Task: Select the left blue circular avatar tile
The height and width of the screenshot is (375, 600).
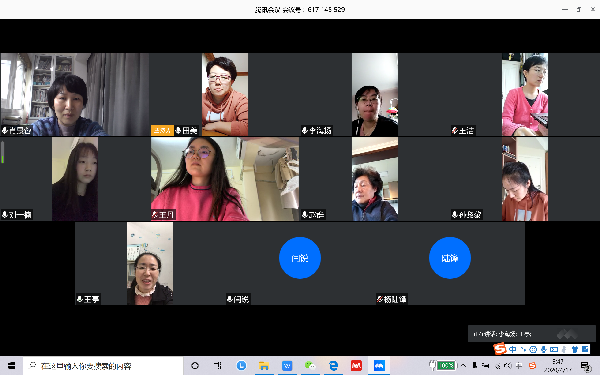Action: click(x=300, y=258)
